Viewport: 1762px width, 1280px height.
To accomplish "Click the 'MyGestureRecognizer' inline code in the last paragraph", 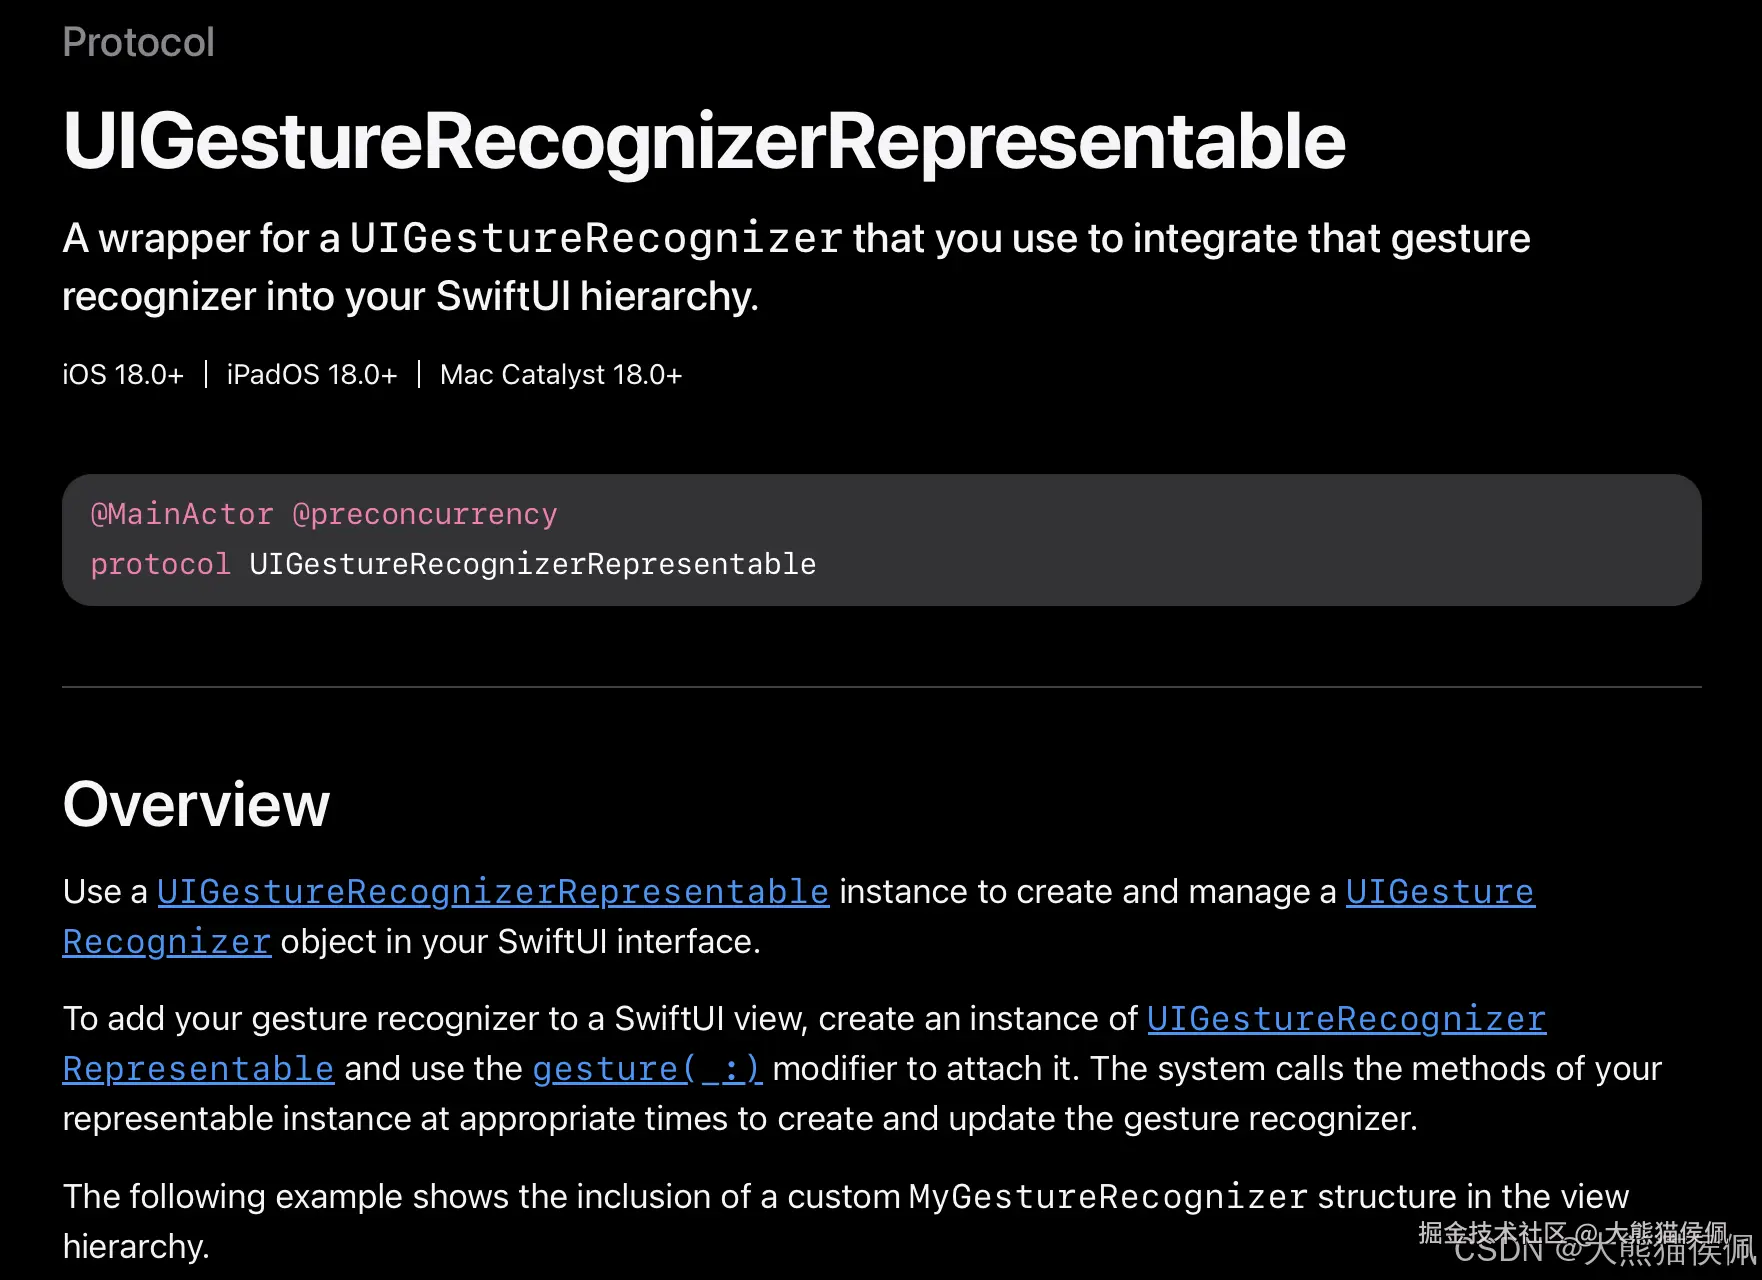I will 1108,1197.
